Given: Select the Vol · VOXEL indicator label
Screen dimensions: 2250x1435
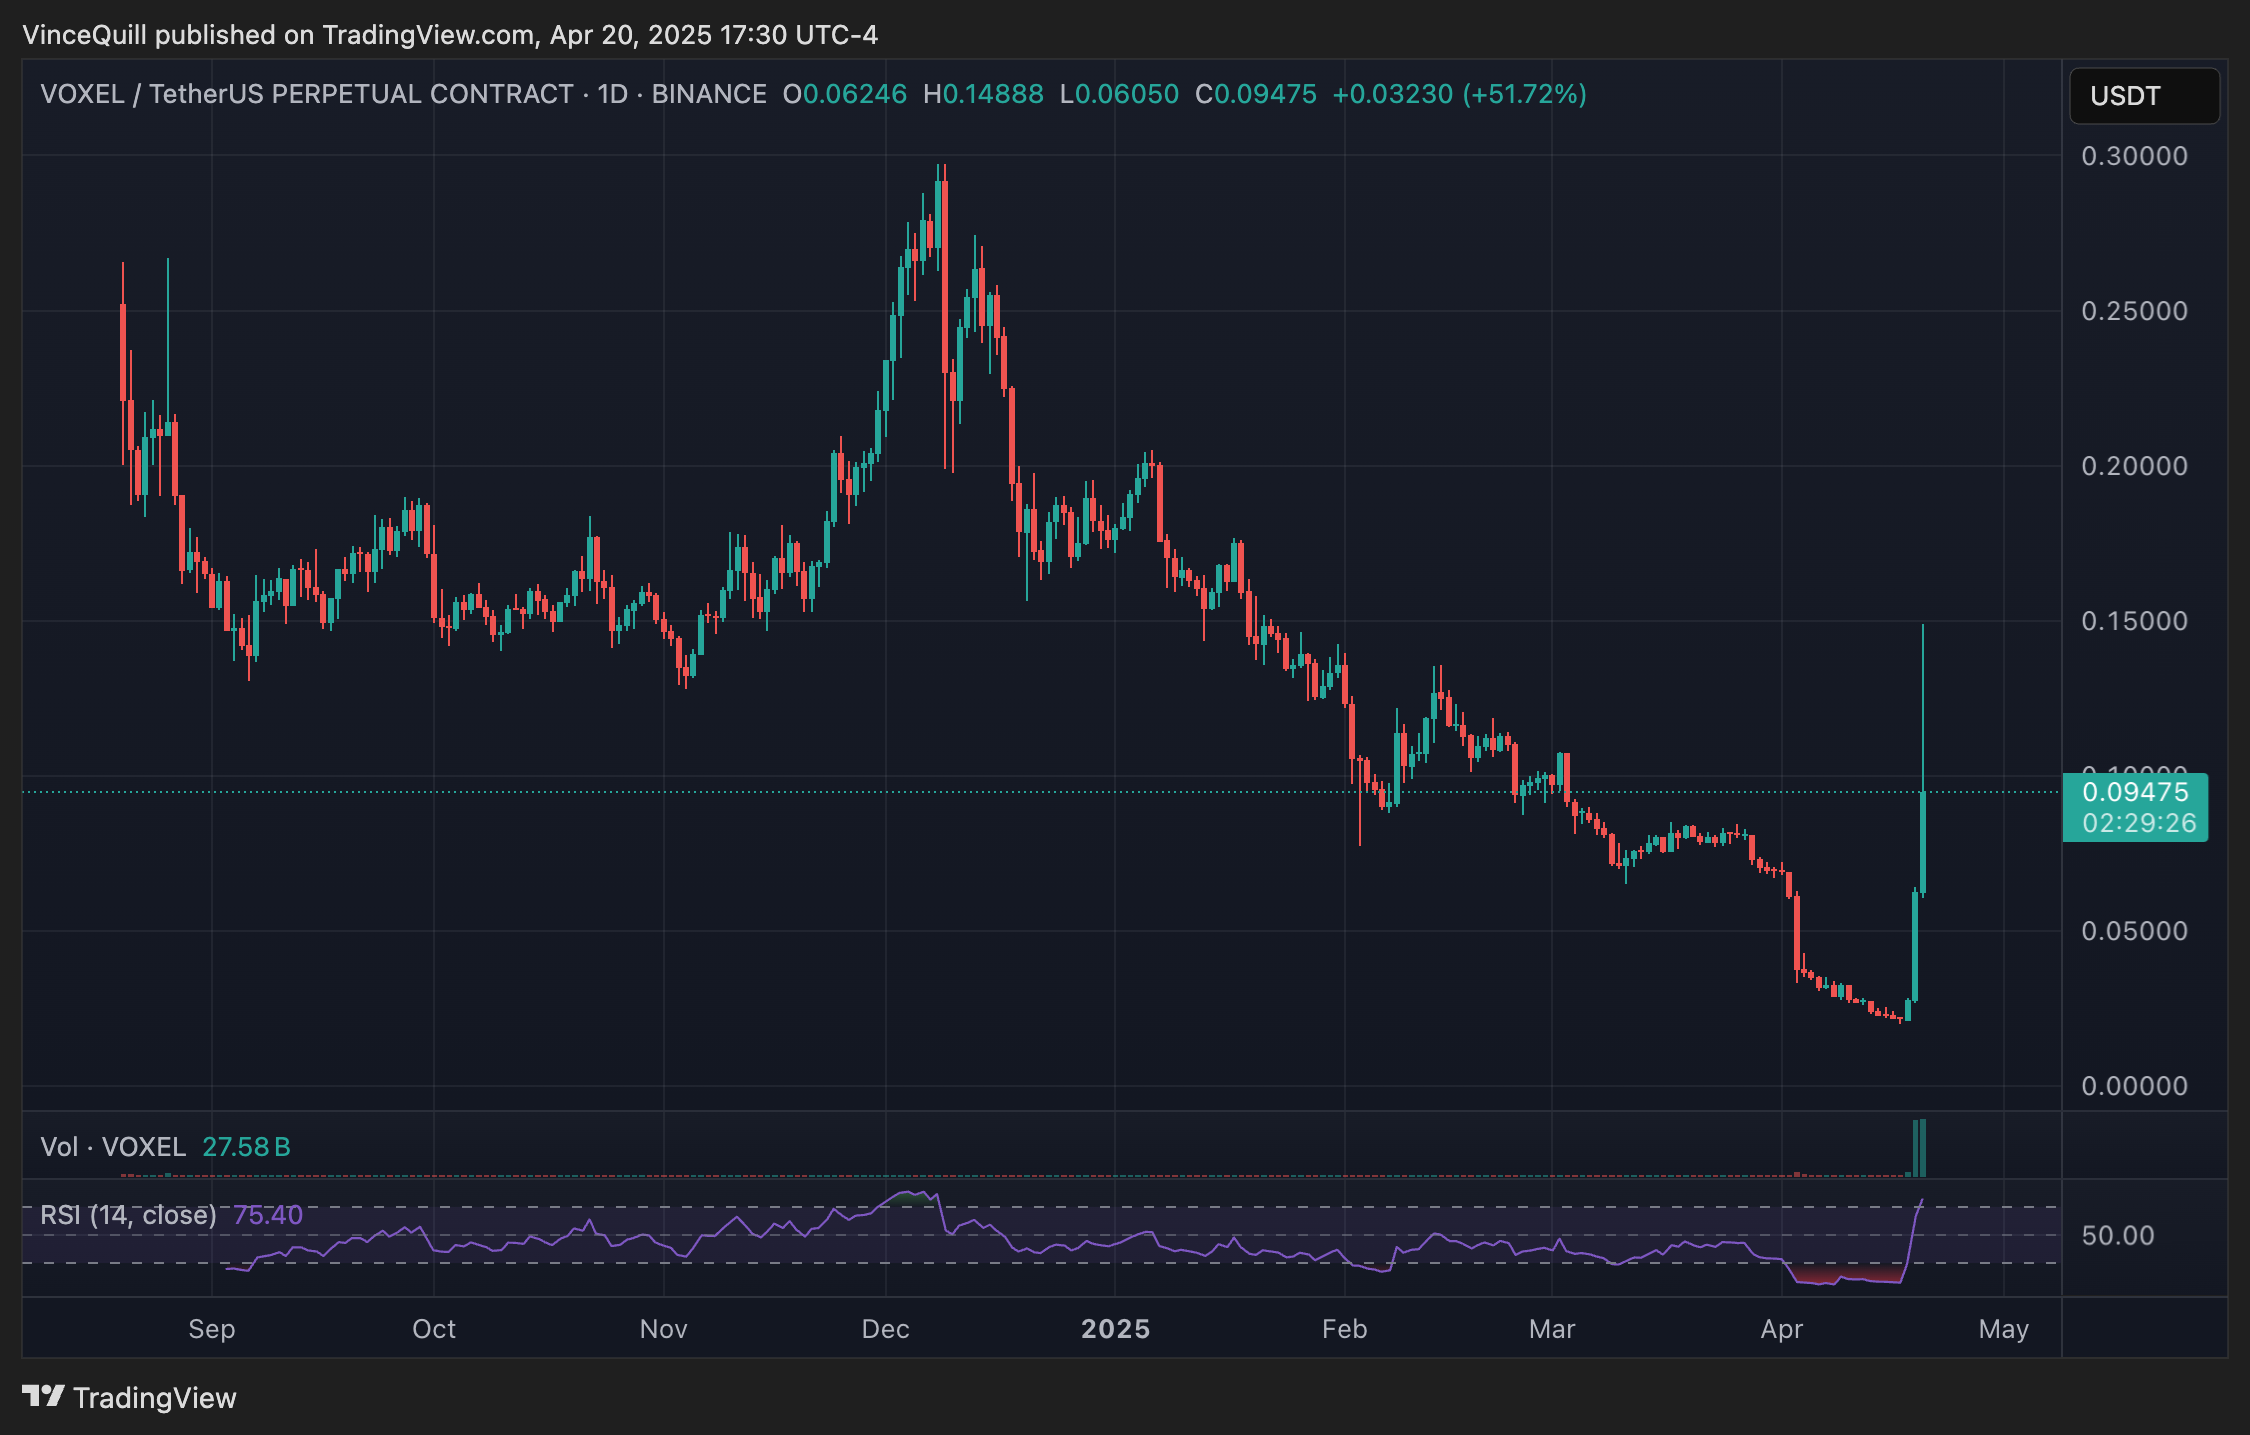Looking at the screenshot, I should (113, 1146).
